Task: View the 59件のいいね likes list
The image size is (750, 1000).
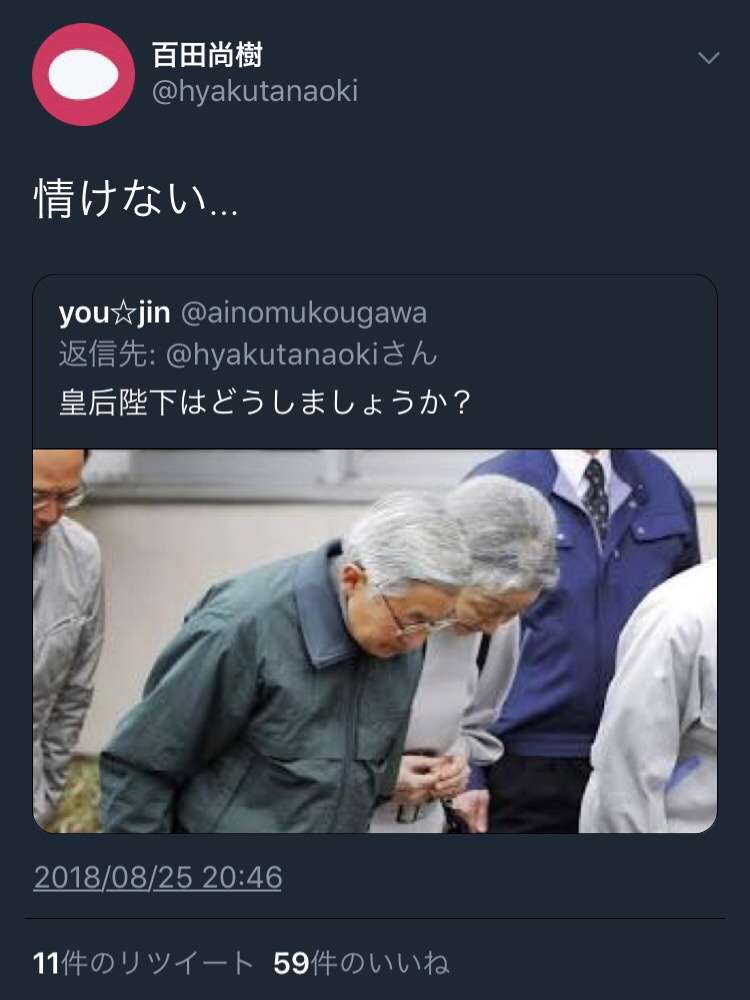Action: 362,963
